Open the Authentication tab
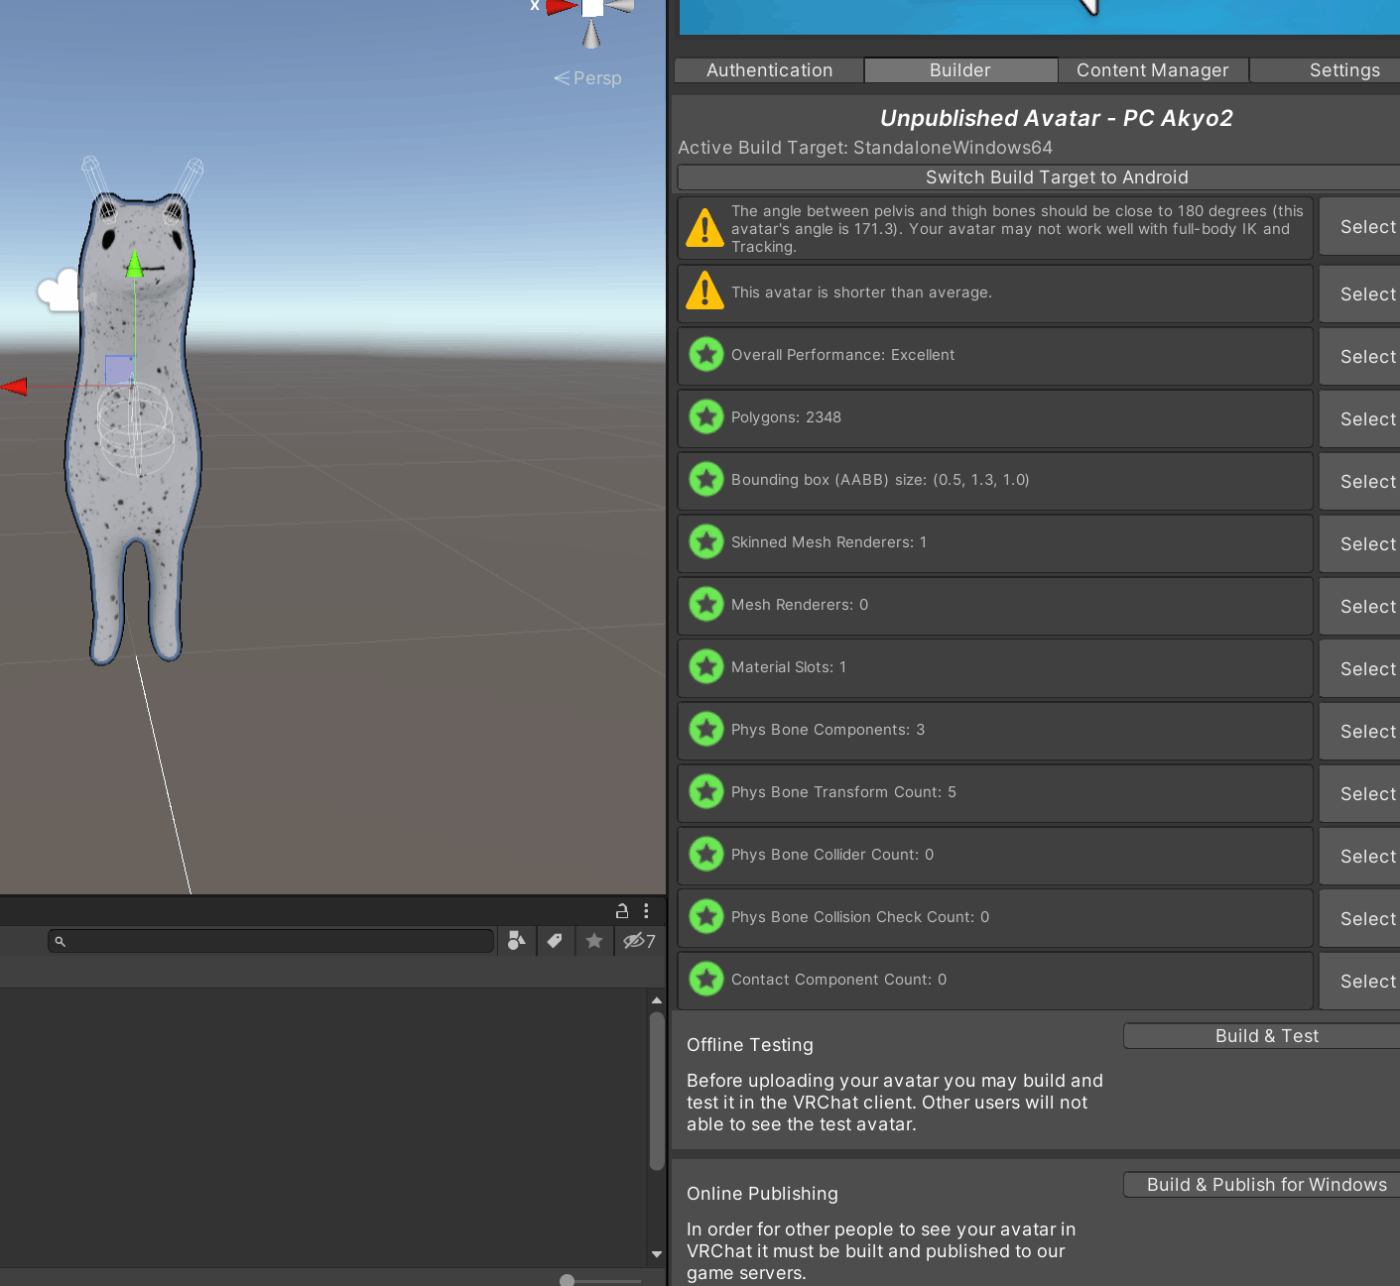The image size is (1400, 1286). point(769,70)
